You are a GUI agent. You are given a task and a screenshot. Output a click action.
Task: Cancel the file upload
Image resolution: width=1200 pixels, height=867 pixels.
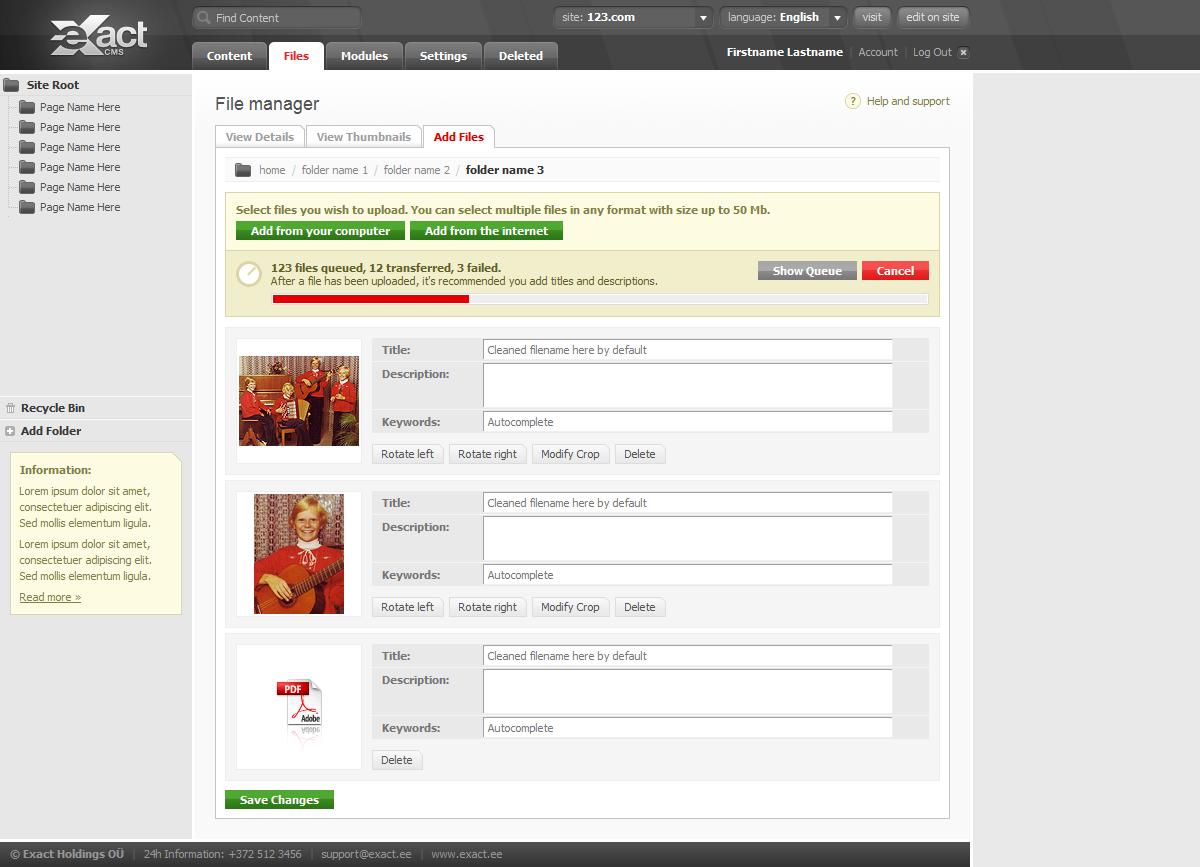click(x=895, y=271)
